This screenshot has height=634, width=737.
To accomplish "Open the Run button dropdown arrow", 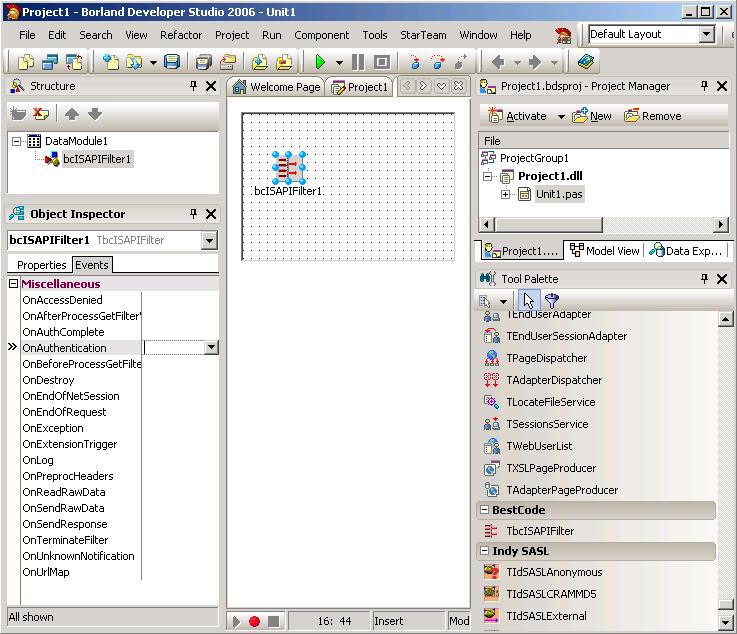I will click(339, 63).
